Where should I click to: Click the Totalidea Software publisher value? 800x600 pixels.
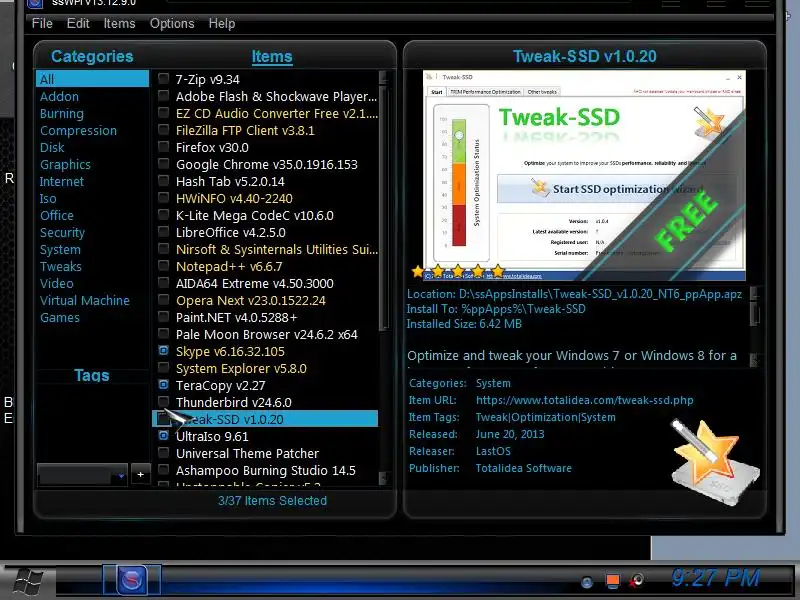523,468
